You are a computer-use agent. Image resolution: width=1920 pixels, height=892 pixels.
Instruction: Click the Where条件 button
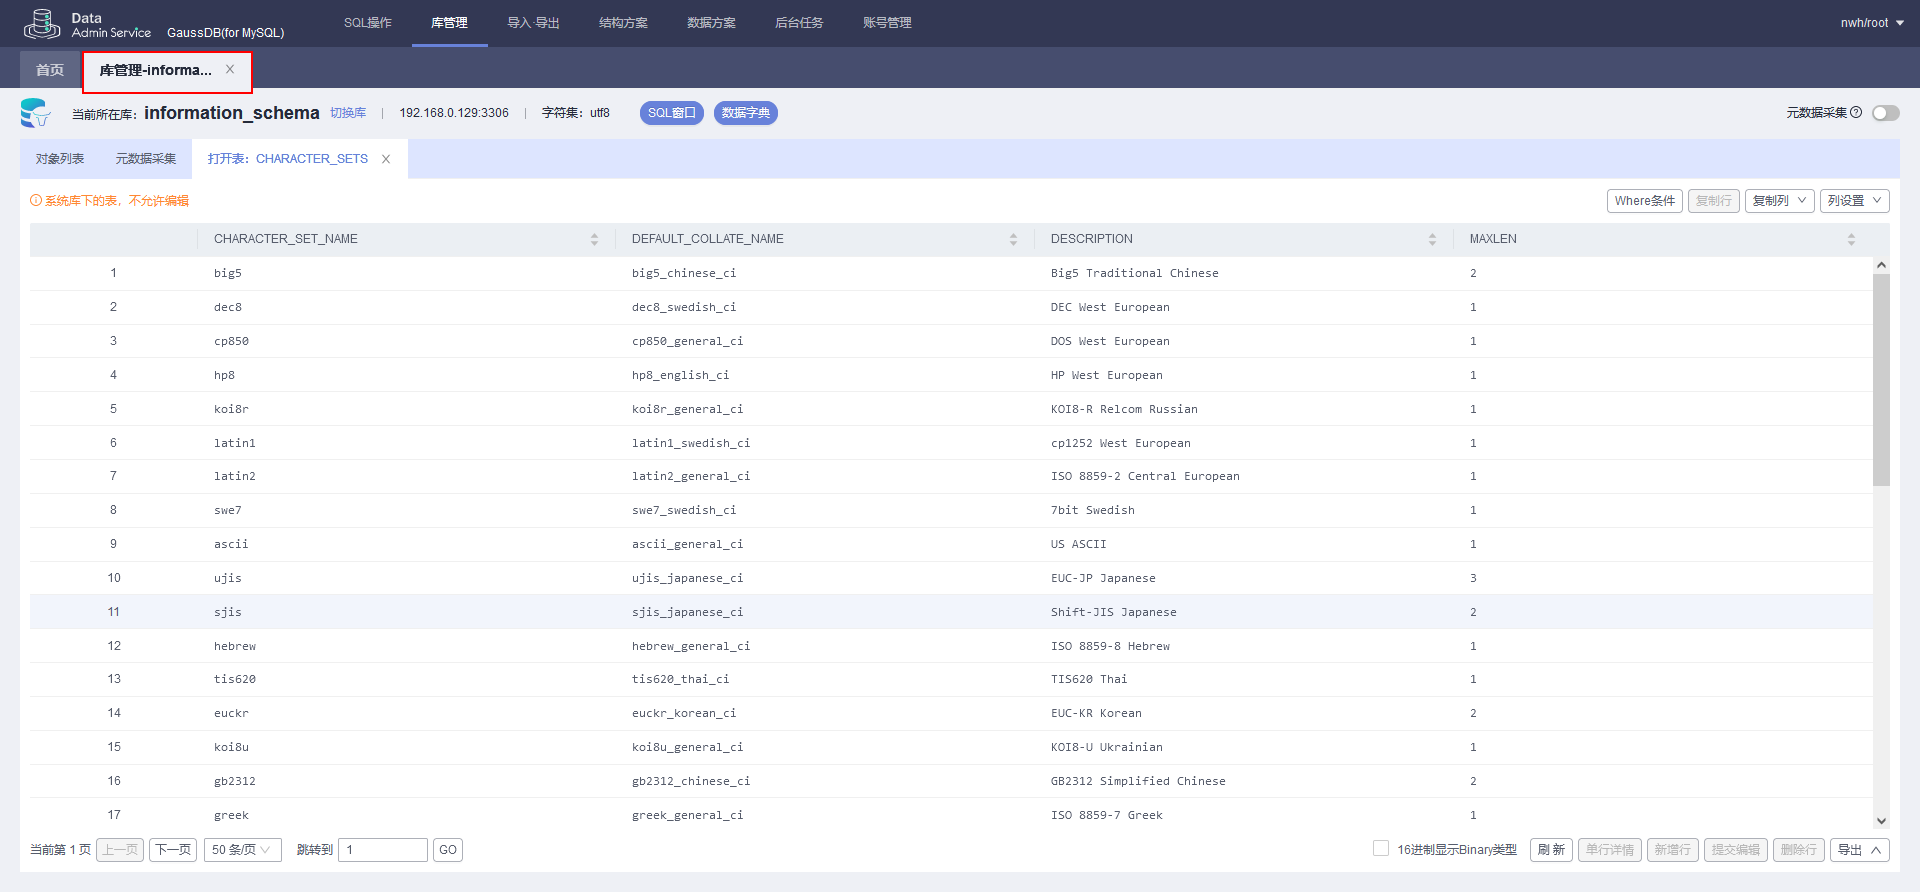(1645, 201)
